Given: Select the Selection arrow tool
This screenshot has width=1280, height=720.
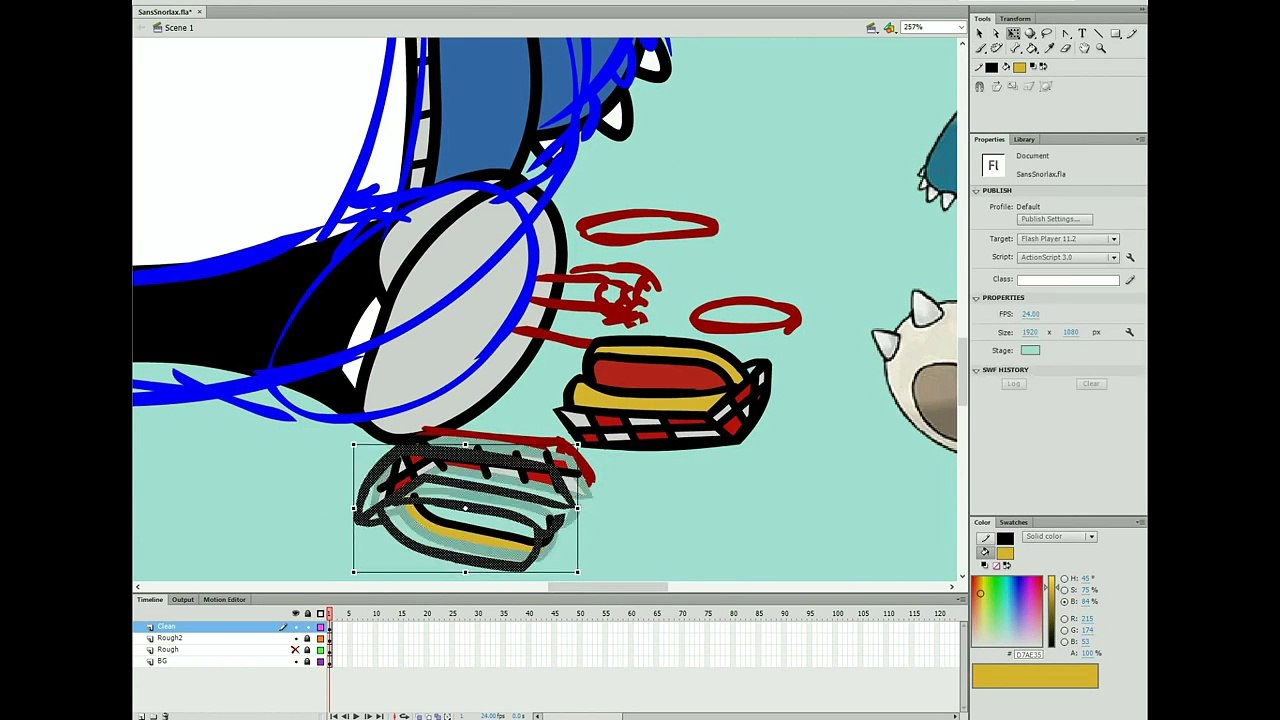Looking at the screenshot, I should 980,33.
